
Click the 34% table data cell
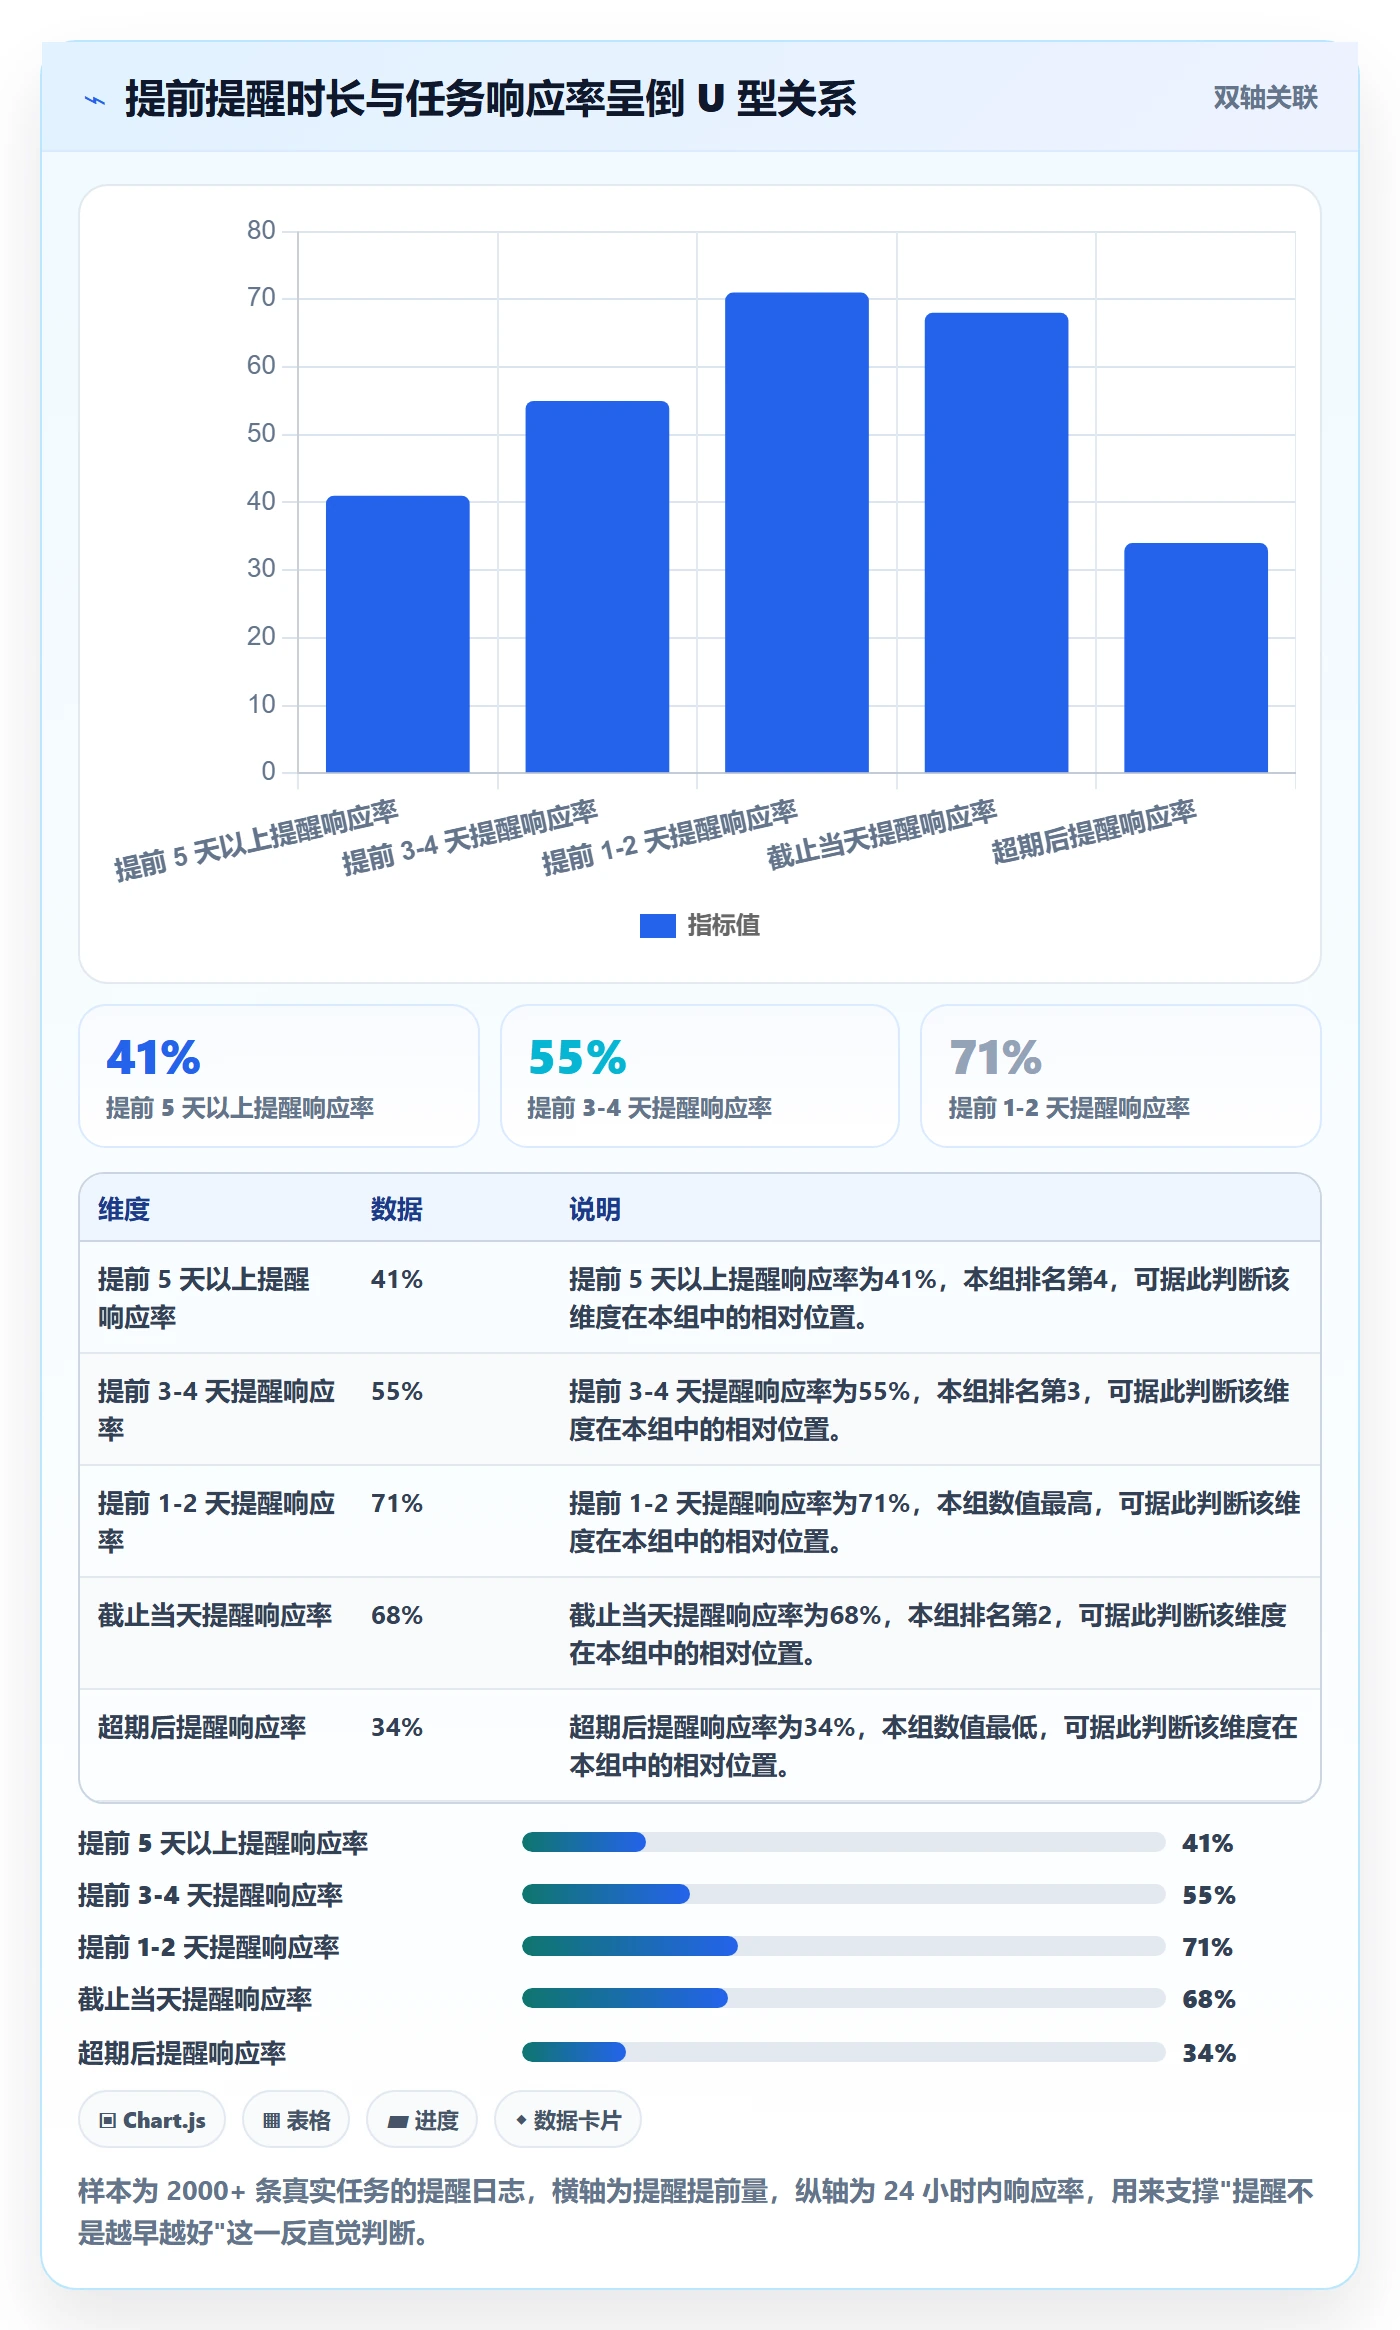(x=397, y=1727)
